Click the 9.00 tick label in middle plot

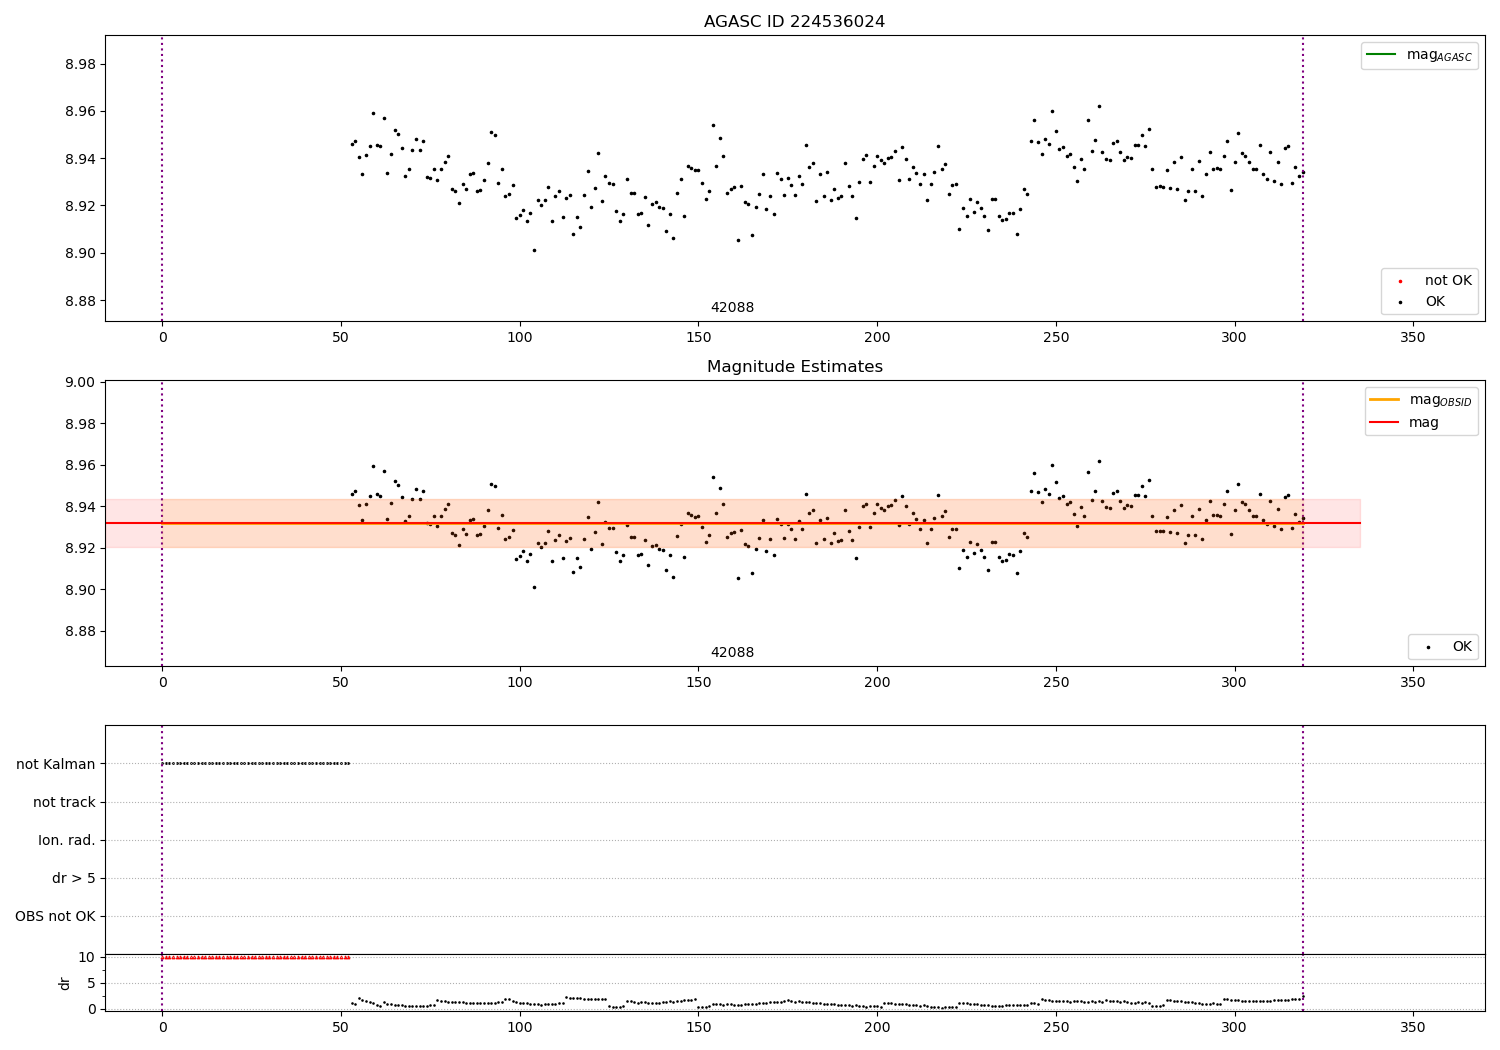coord(79,382)
